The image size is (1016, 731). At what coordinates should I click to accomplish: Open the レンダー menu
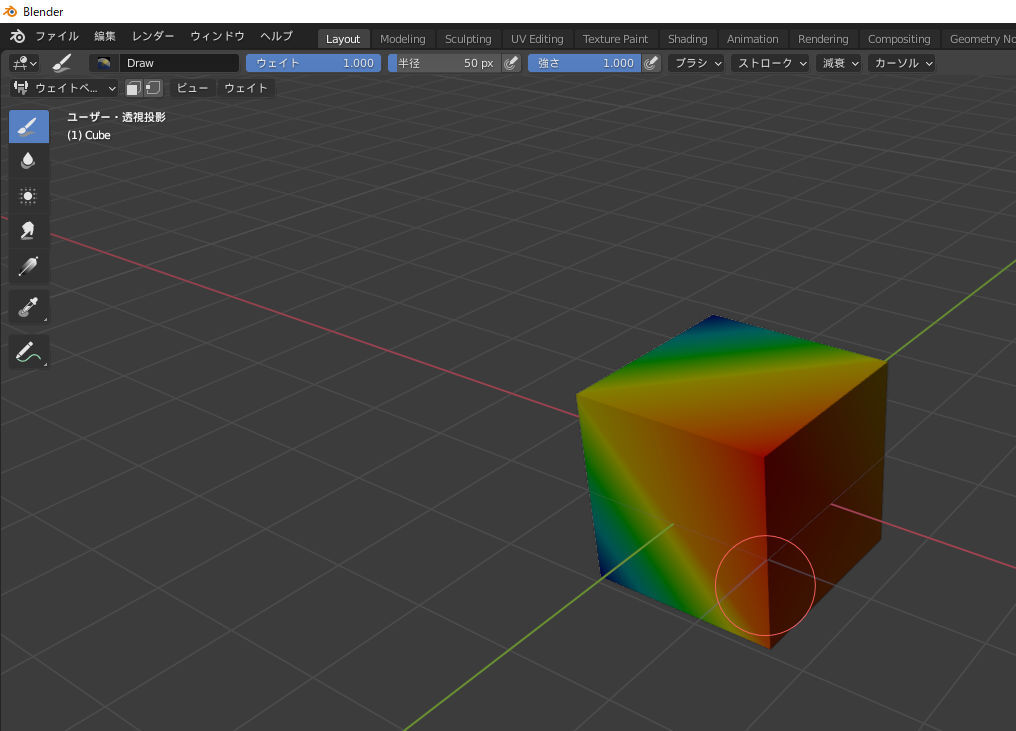pos(153,36)
